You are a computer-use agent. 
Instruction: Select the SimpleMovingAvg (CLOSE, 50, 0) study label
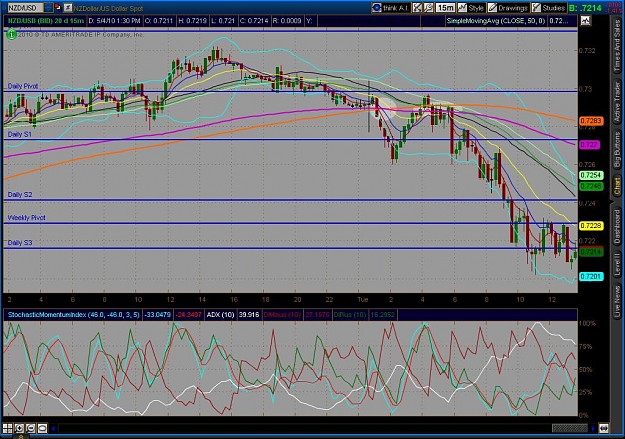pos(495,21)
